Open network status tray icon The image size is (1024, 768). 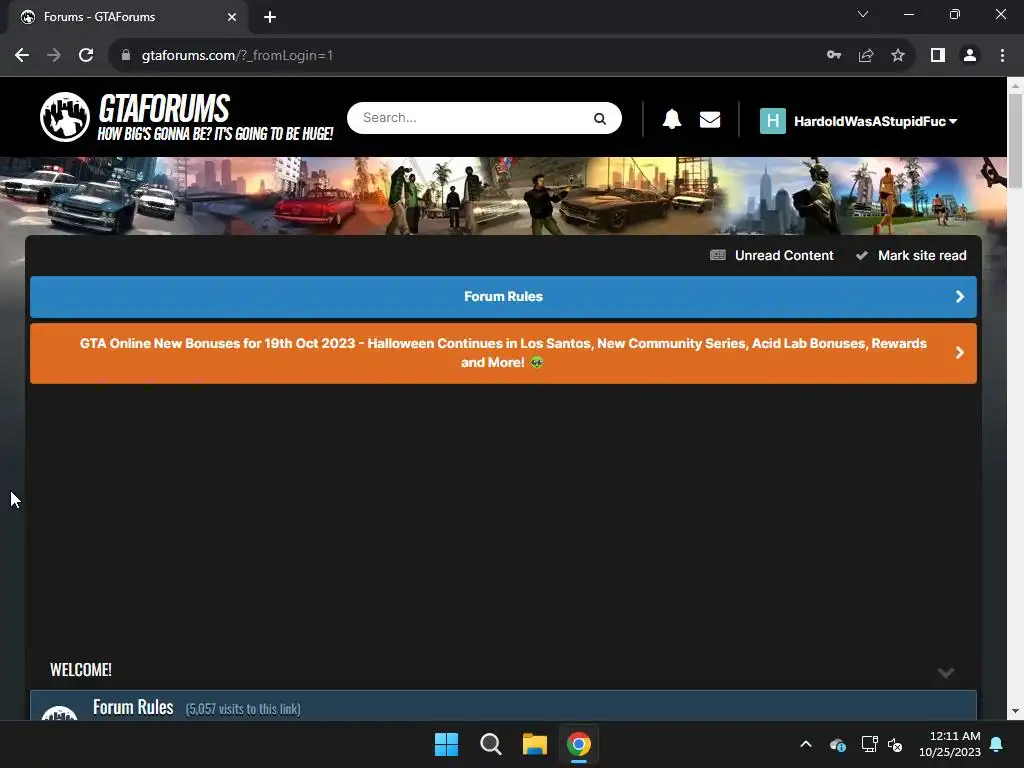(x=869, y=744)
